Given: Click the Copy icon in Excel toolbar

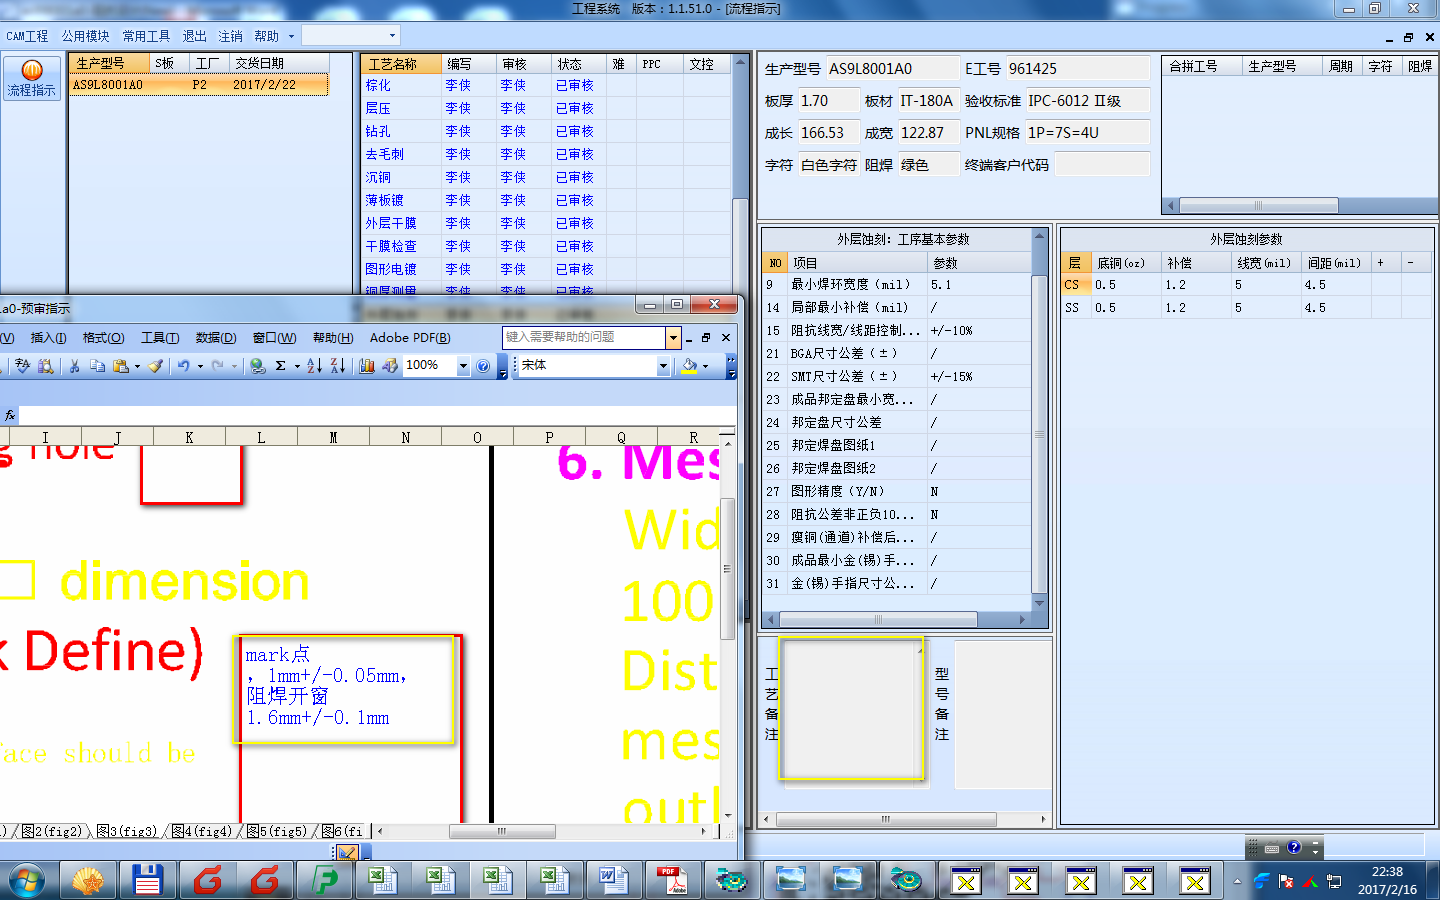Looking at the screenshot, I should (97, 366).
